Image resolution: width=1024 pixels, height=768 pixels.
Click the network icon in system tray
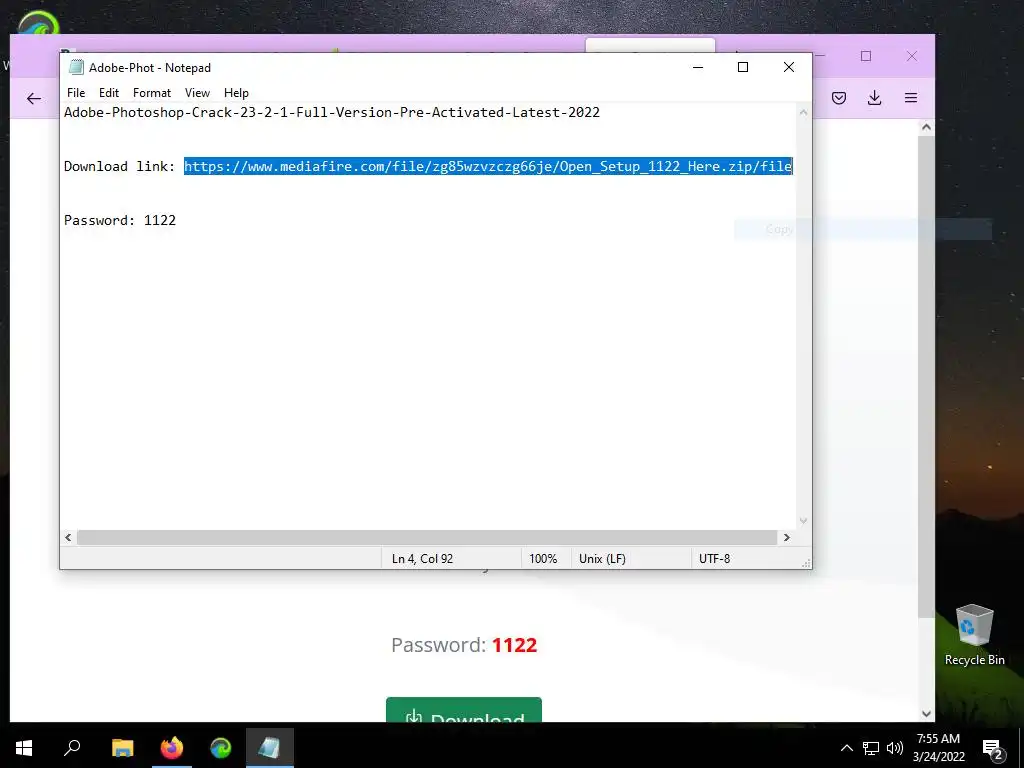(871, 748)
